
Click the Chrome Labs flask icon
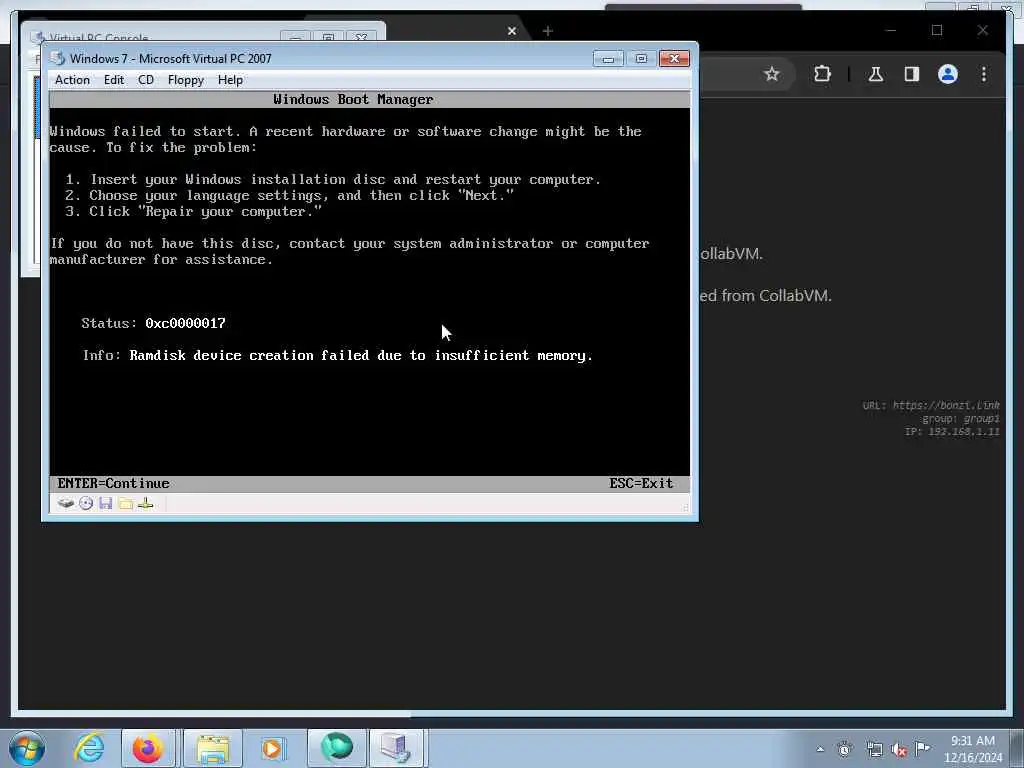point(876,74)
